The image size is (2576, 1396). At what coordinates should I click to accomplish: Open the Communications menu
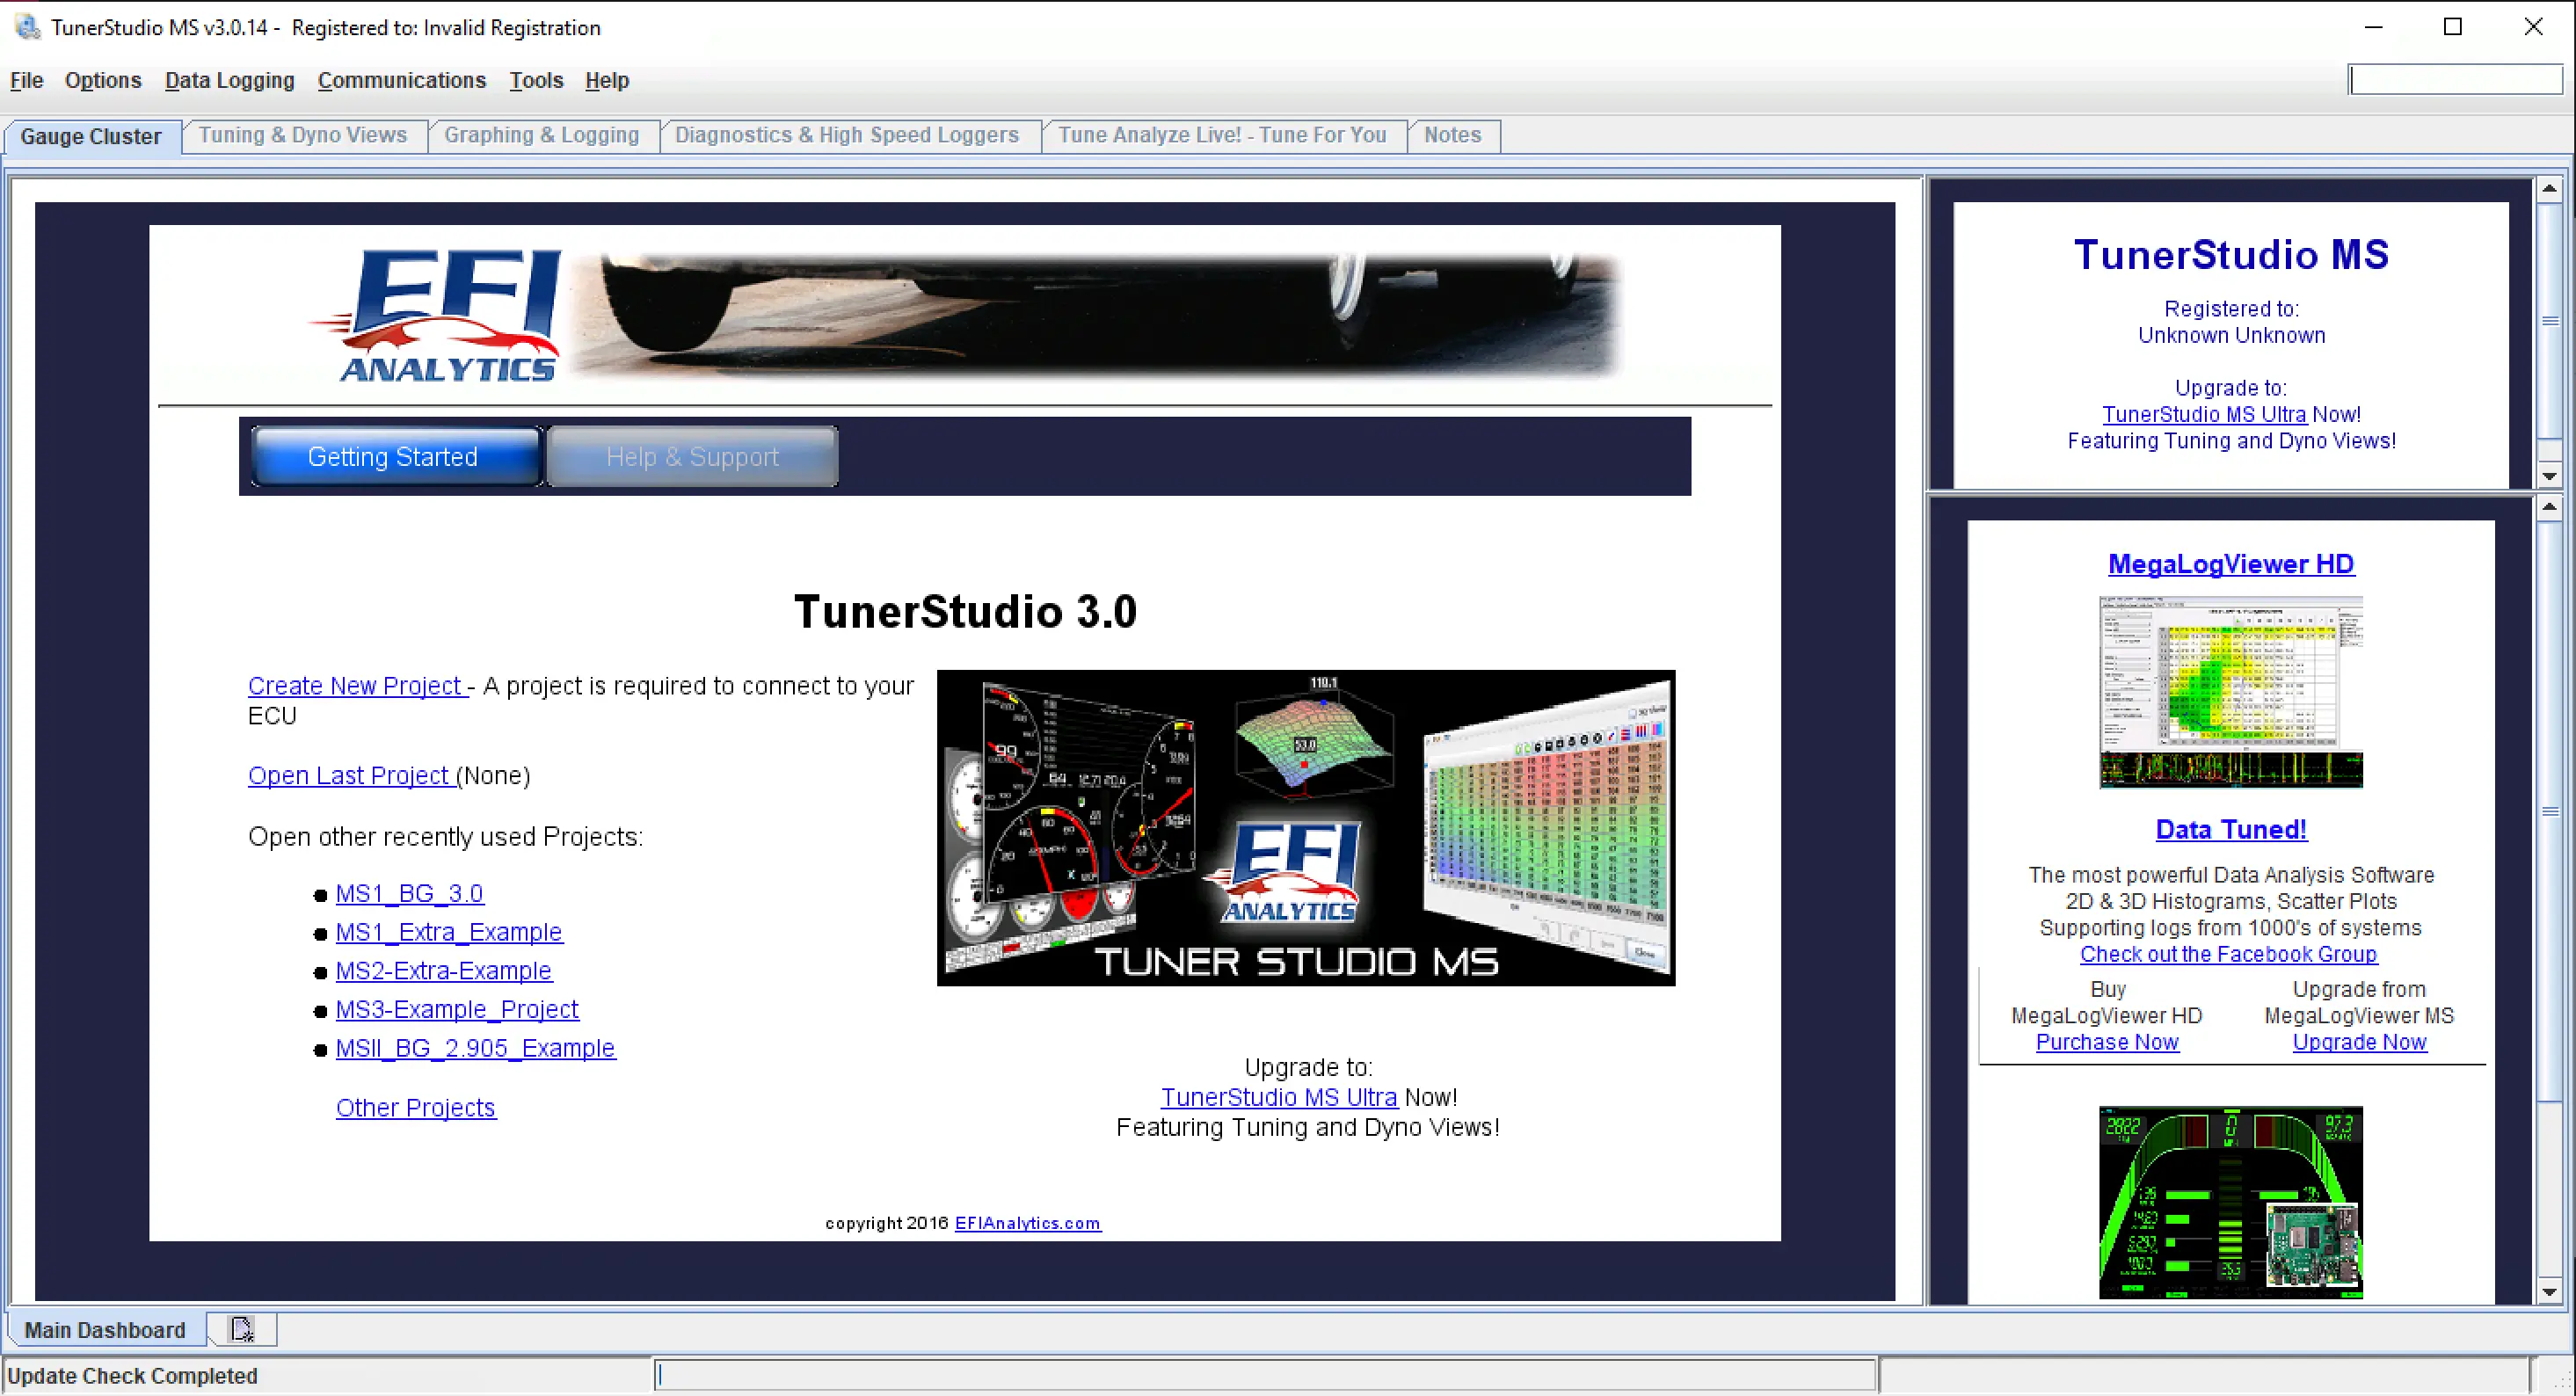(401, 80)
